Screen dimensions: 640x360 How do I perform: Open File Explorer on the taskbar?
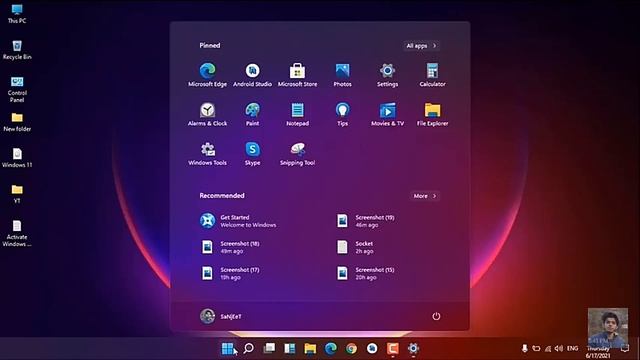point(310,348)
